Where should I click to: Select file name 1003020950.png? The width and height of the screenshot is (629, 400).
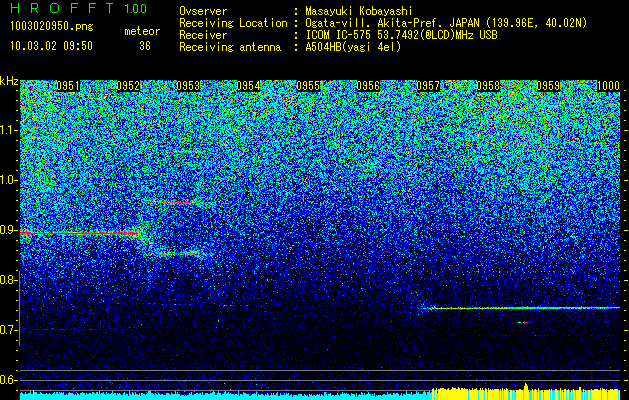coord(52,26)
